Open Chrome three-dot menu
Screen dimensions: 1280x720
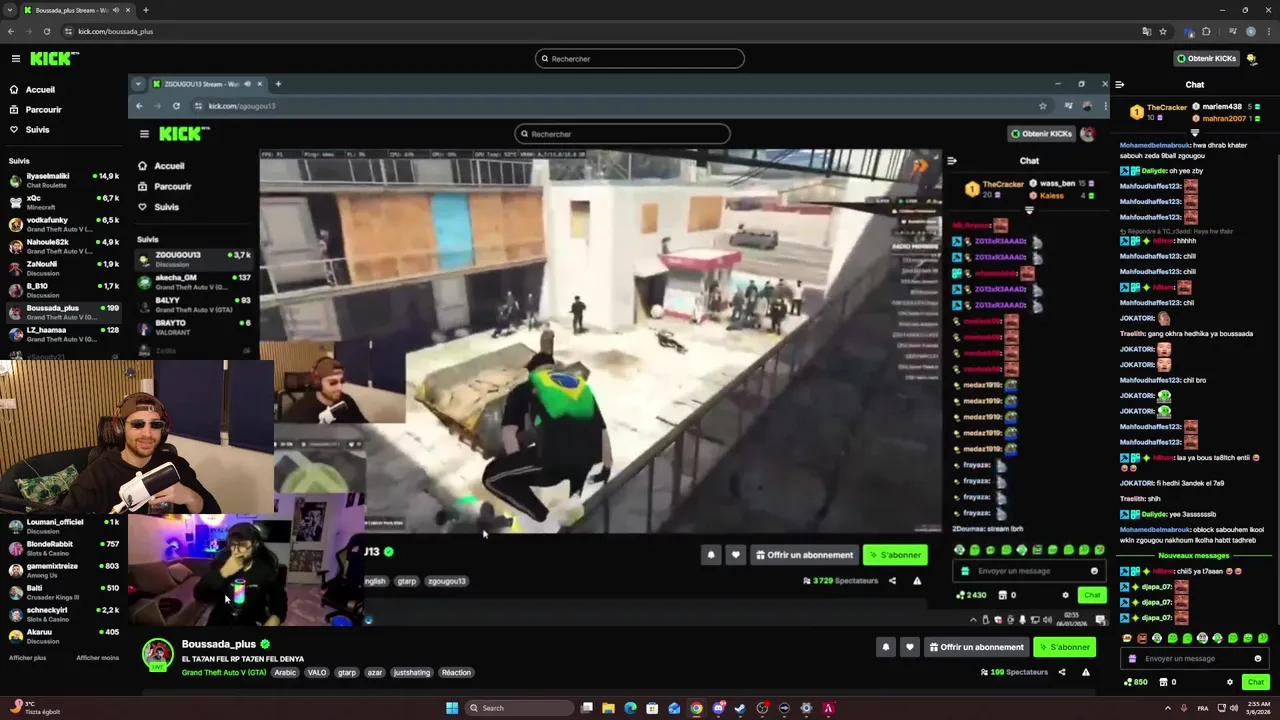tap(1269, 31)
